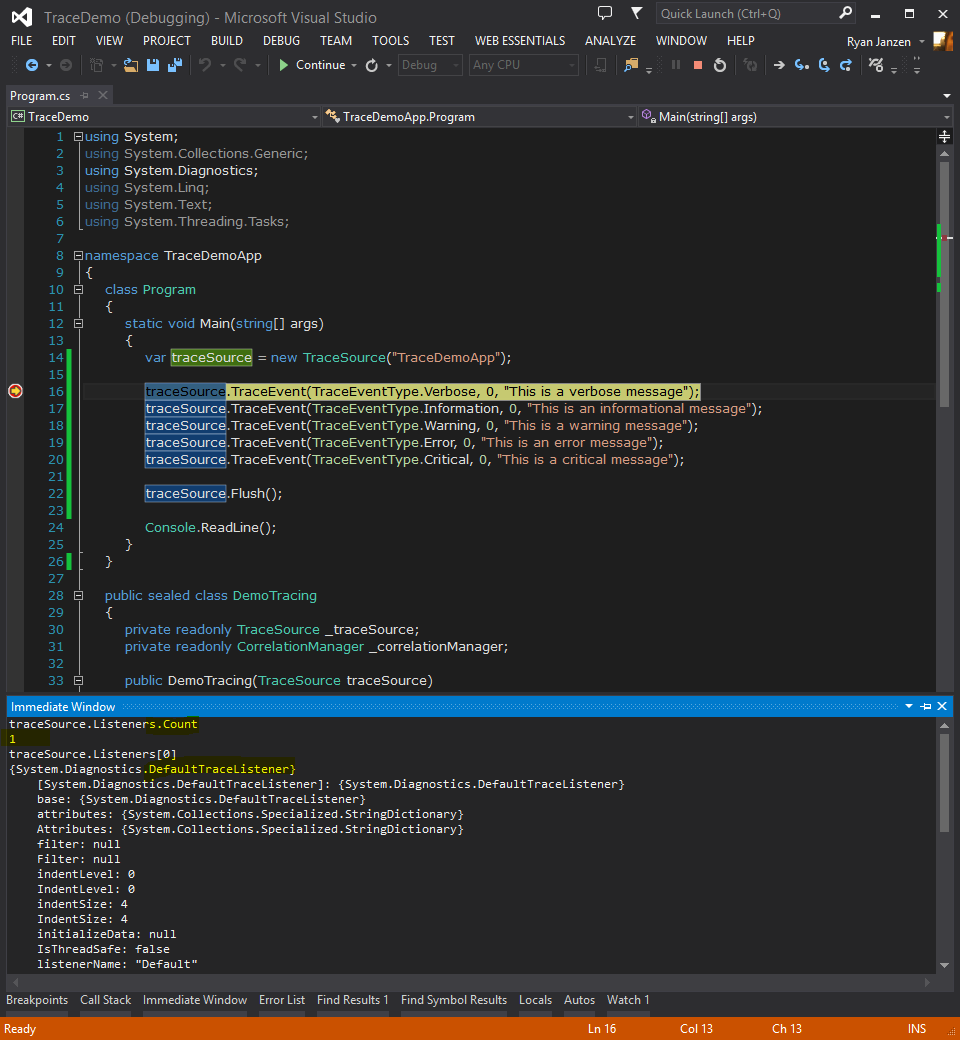
Task: Open the Debug configuration dropdown
Action: [430, 65]
